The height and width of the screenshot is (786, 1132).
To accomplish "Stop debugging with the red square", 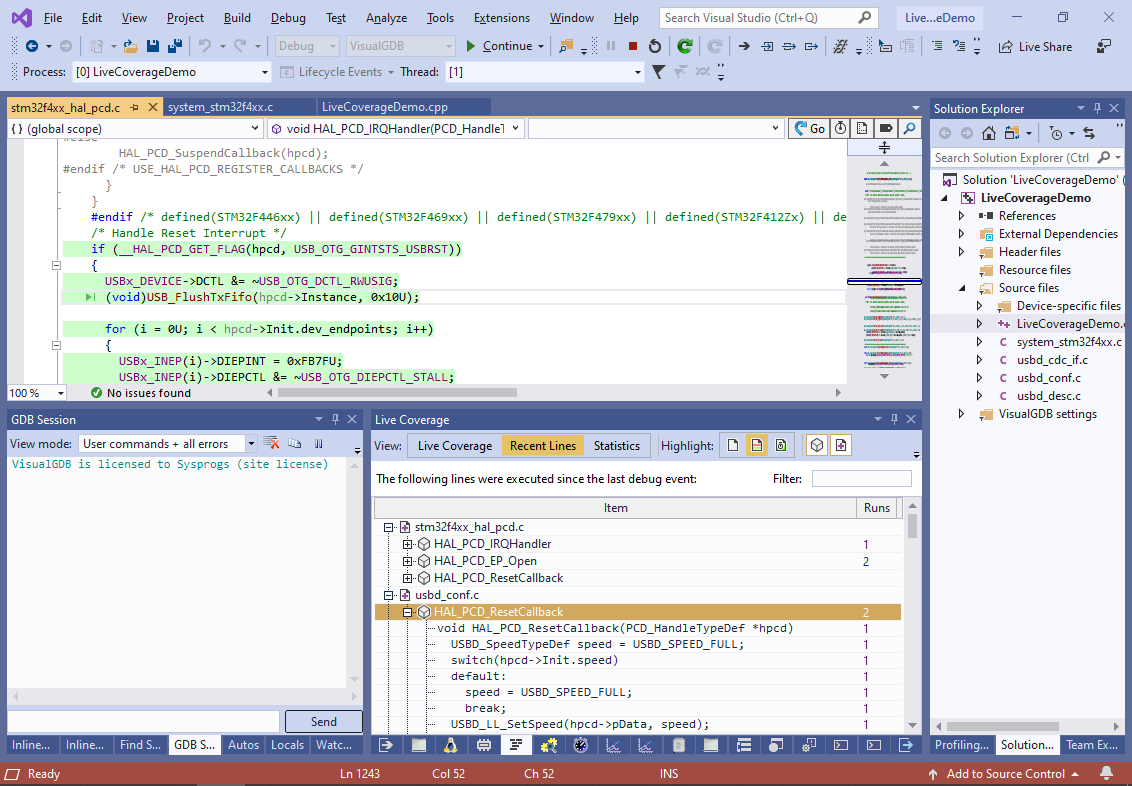I will (632, 46).
